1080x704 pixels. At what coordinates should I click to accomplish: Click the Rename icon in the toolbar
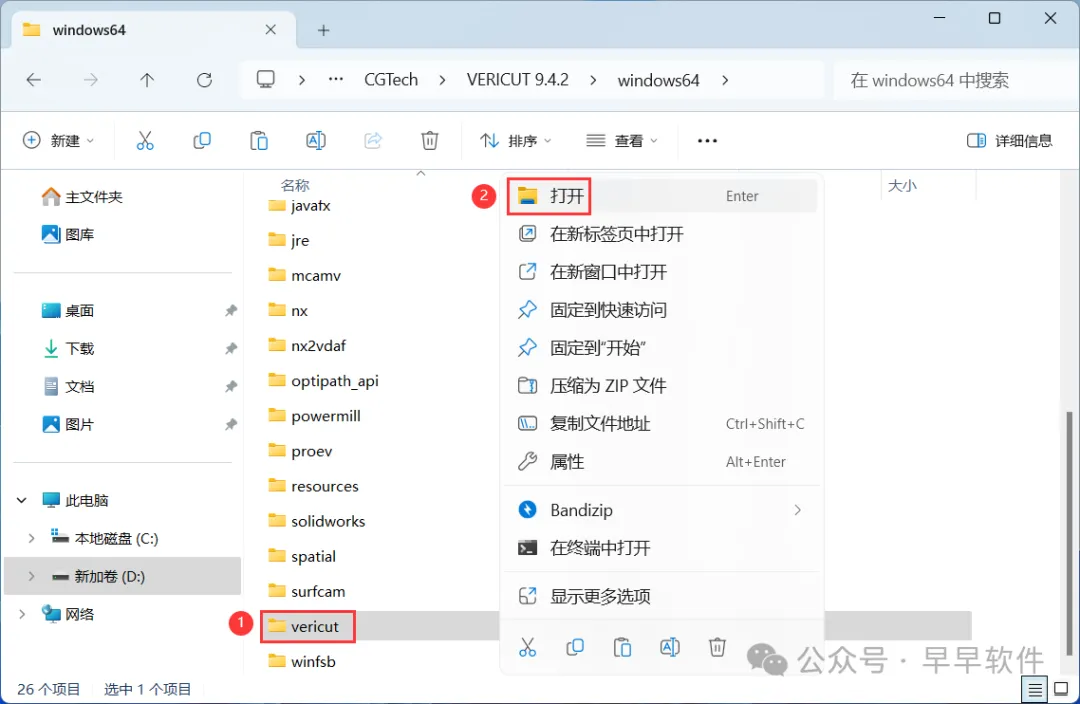click(x=315, y=141)
